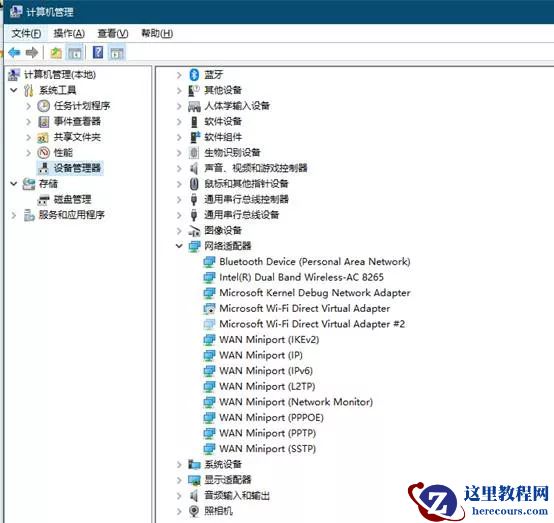The width and height of the screenshot is (554, 523).
Task: Select 通用串行总线设备 category label
Action: [242, 215]
